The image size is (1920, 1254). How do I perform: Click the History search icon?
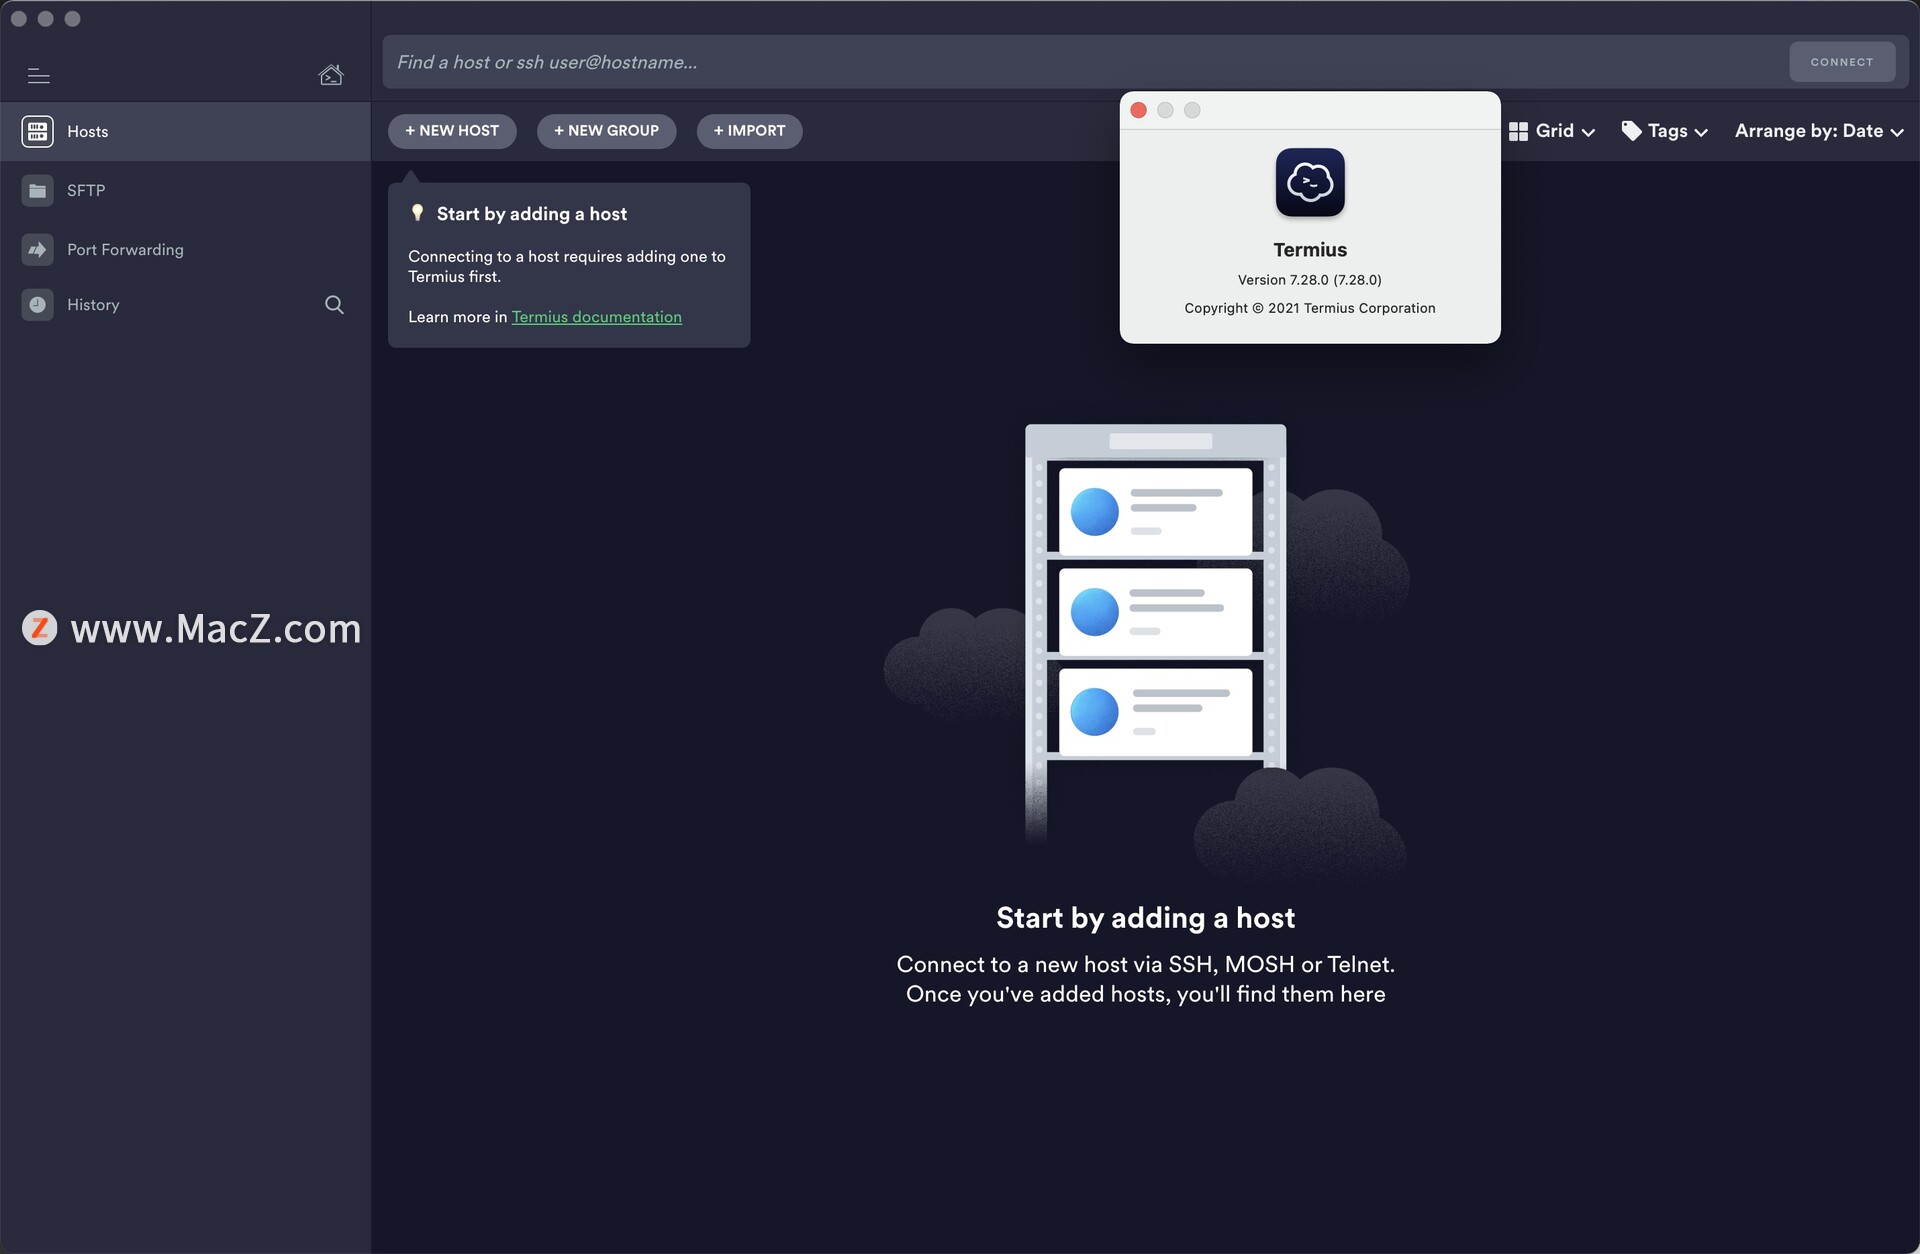coord(334,304)
